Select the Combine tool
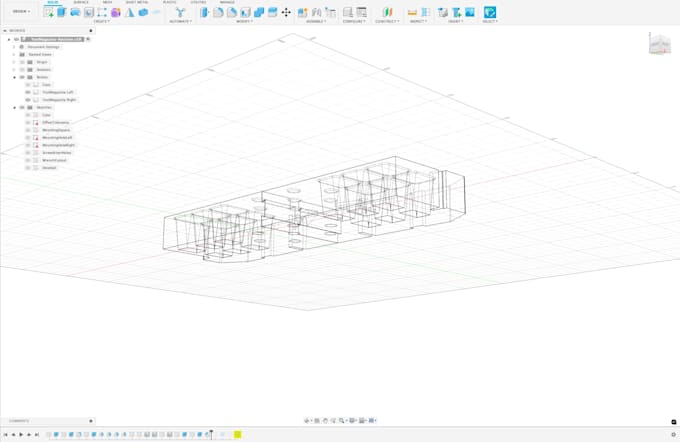The image size is (680, 442). (259, 12)
